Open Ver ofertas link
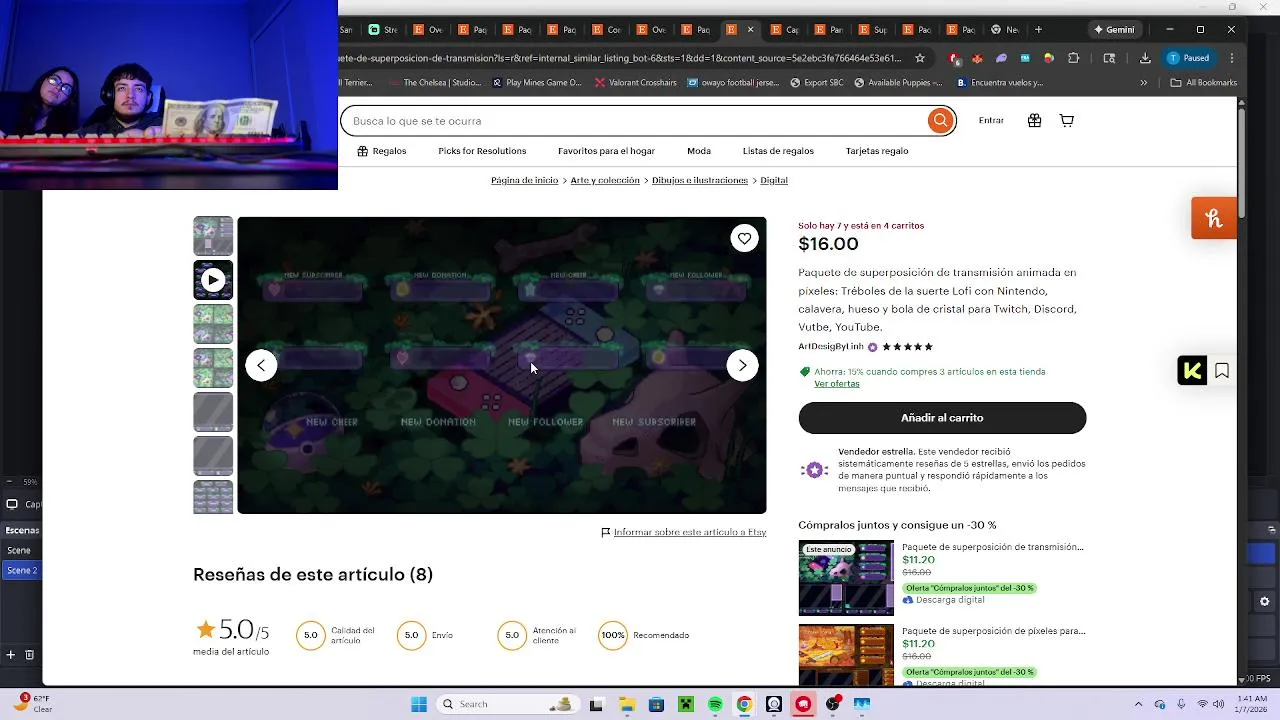The width and height of the screenshot is (1280, 720). 836,384
